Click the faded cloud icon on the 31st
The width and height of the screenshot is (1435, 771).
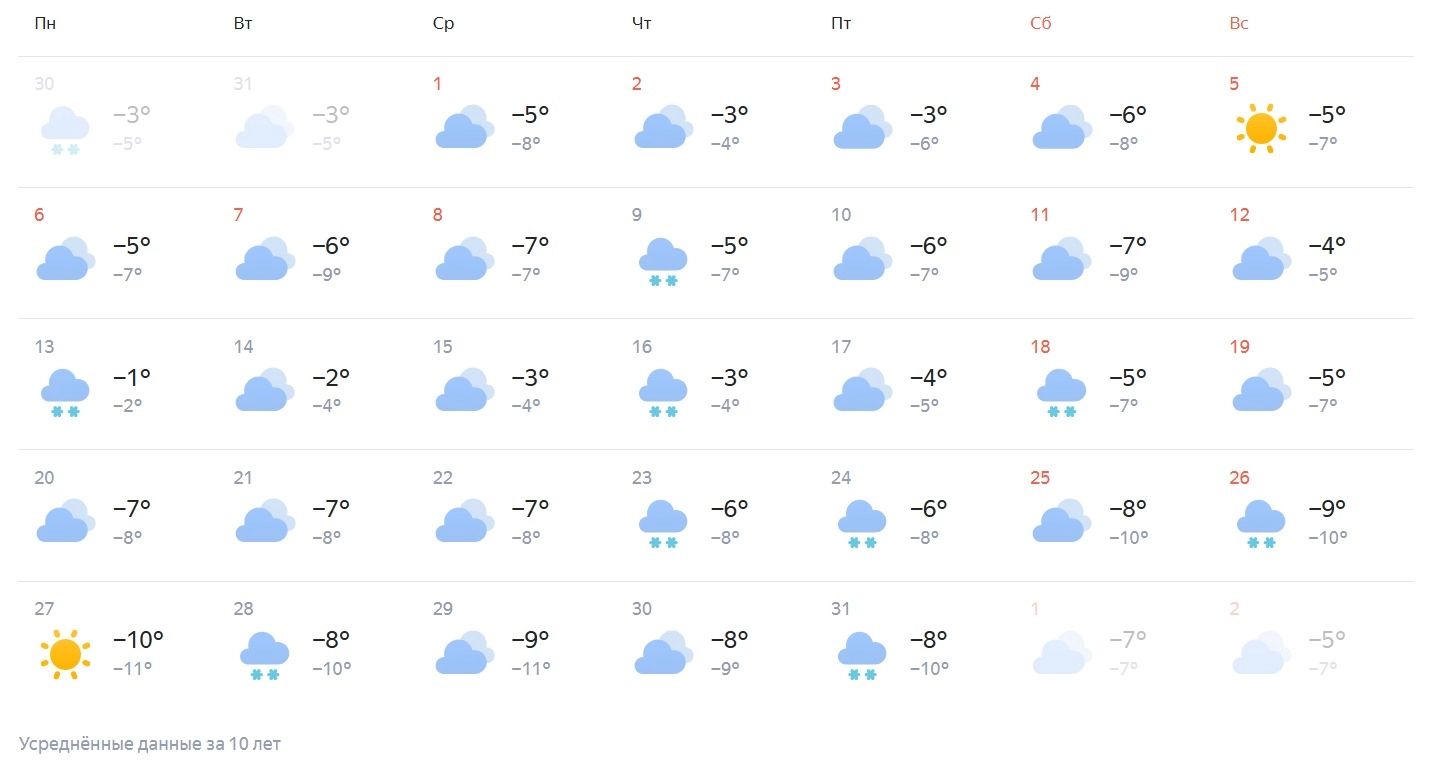point(264,129)
